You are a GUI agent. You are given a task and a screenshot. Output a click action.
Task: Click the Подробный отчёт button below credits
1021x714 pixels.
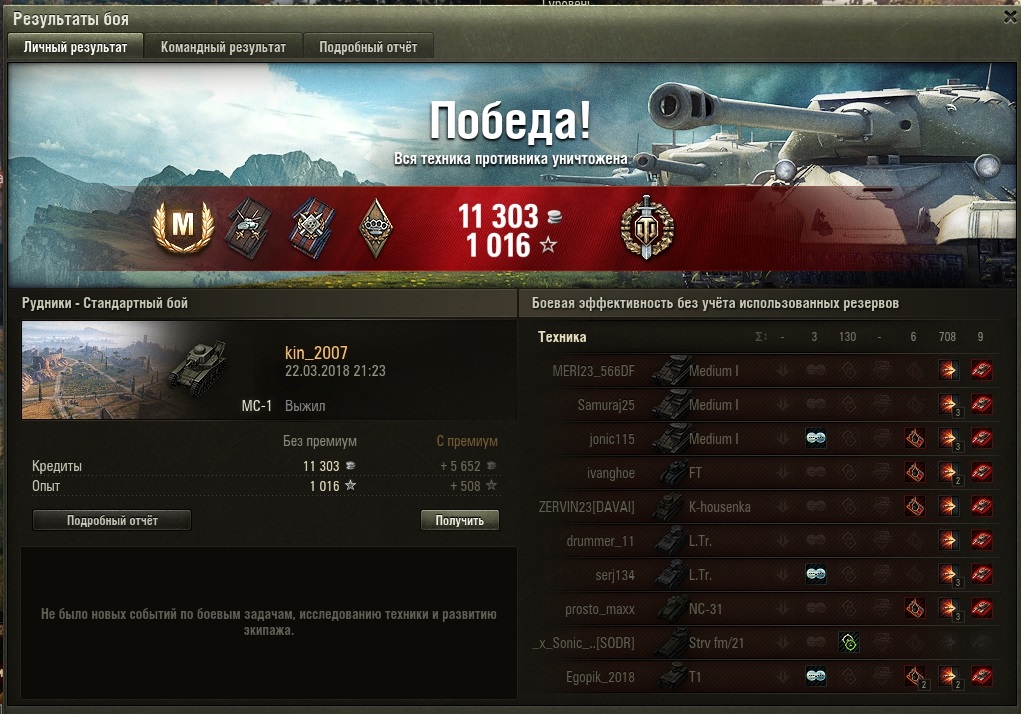112,520
